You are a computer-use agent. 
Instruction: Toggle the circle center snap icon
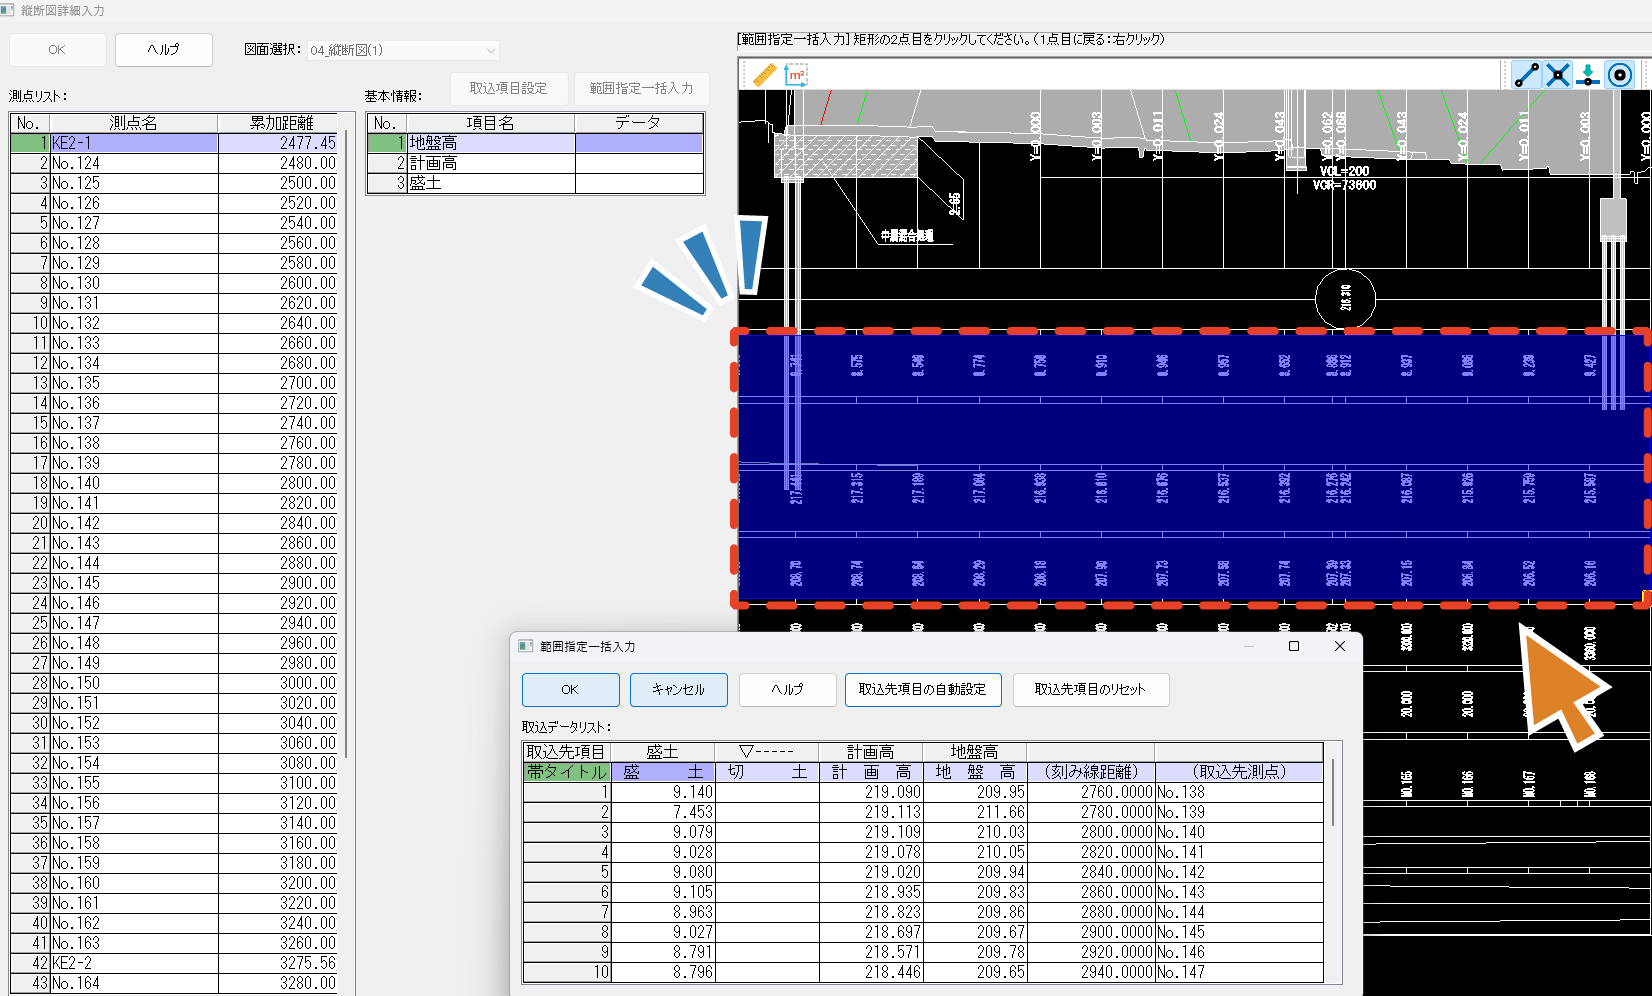(1620, 75)
